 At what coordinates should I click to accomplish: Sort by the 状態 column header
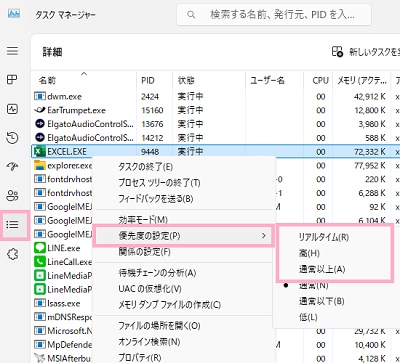click(186, 80)
